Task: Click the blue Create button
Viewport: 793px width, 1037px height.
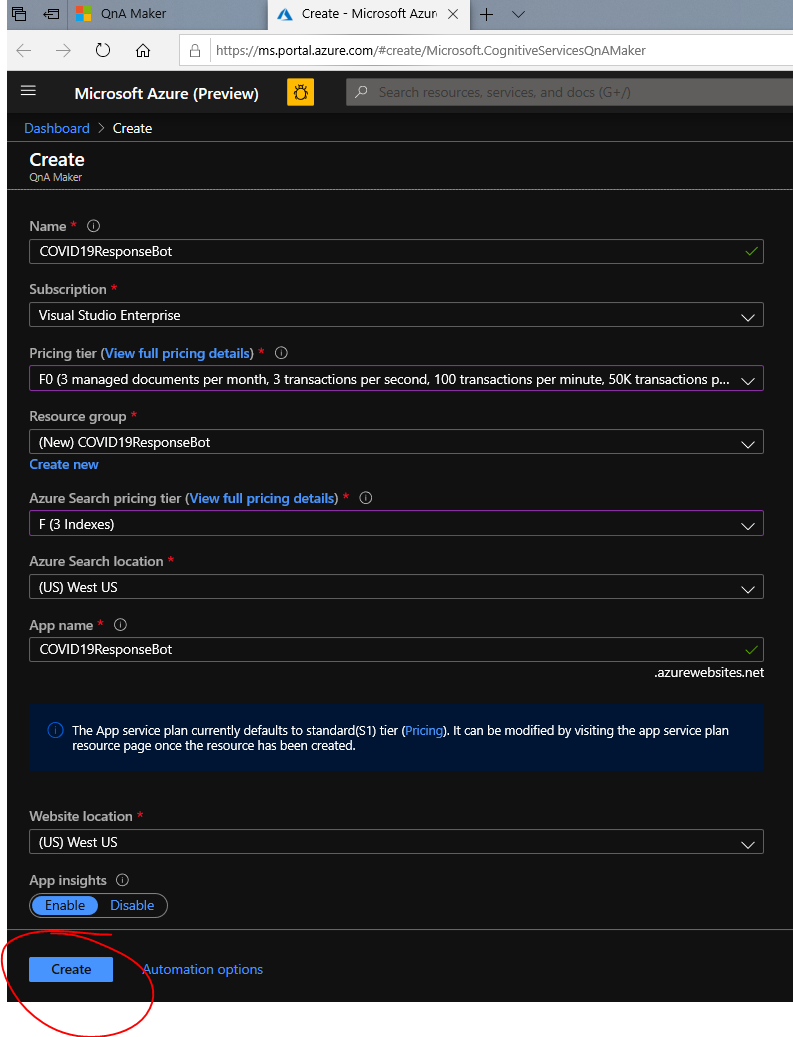Action: (x=71, y=969)
